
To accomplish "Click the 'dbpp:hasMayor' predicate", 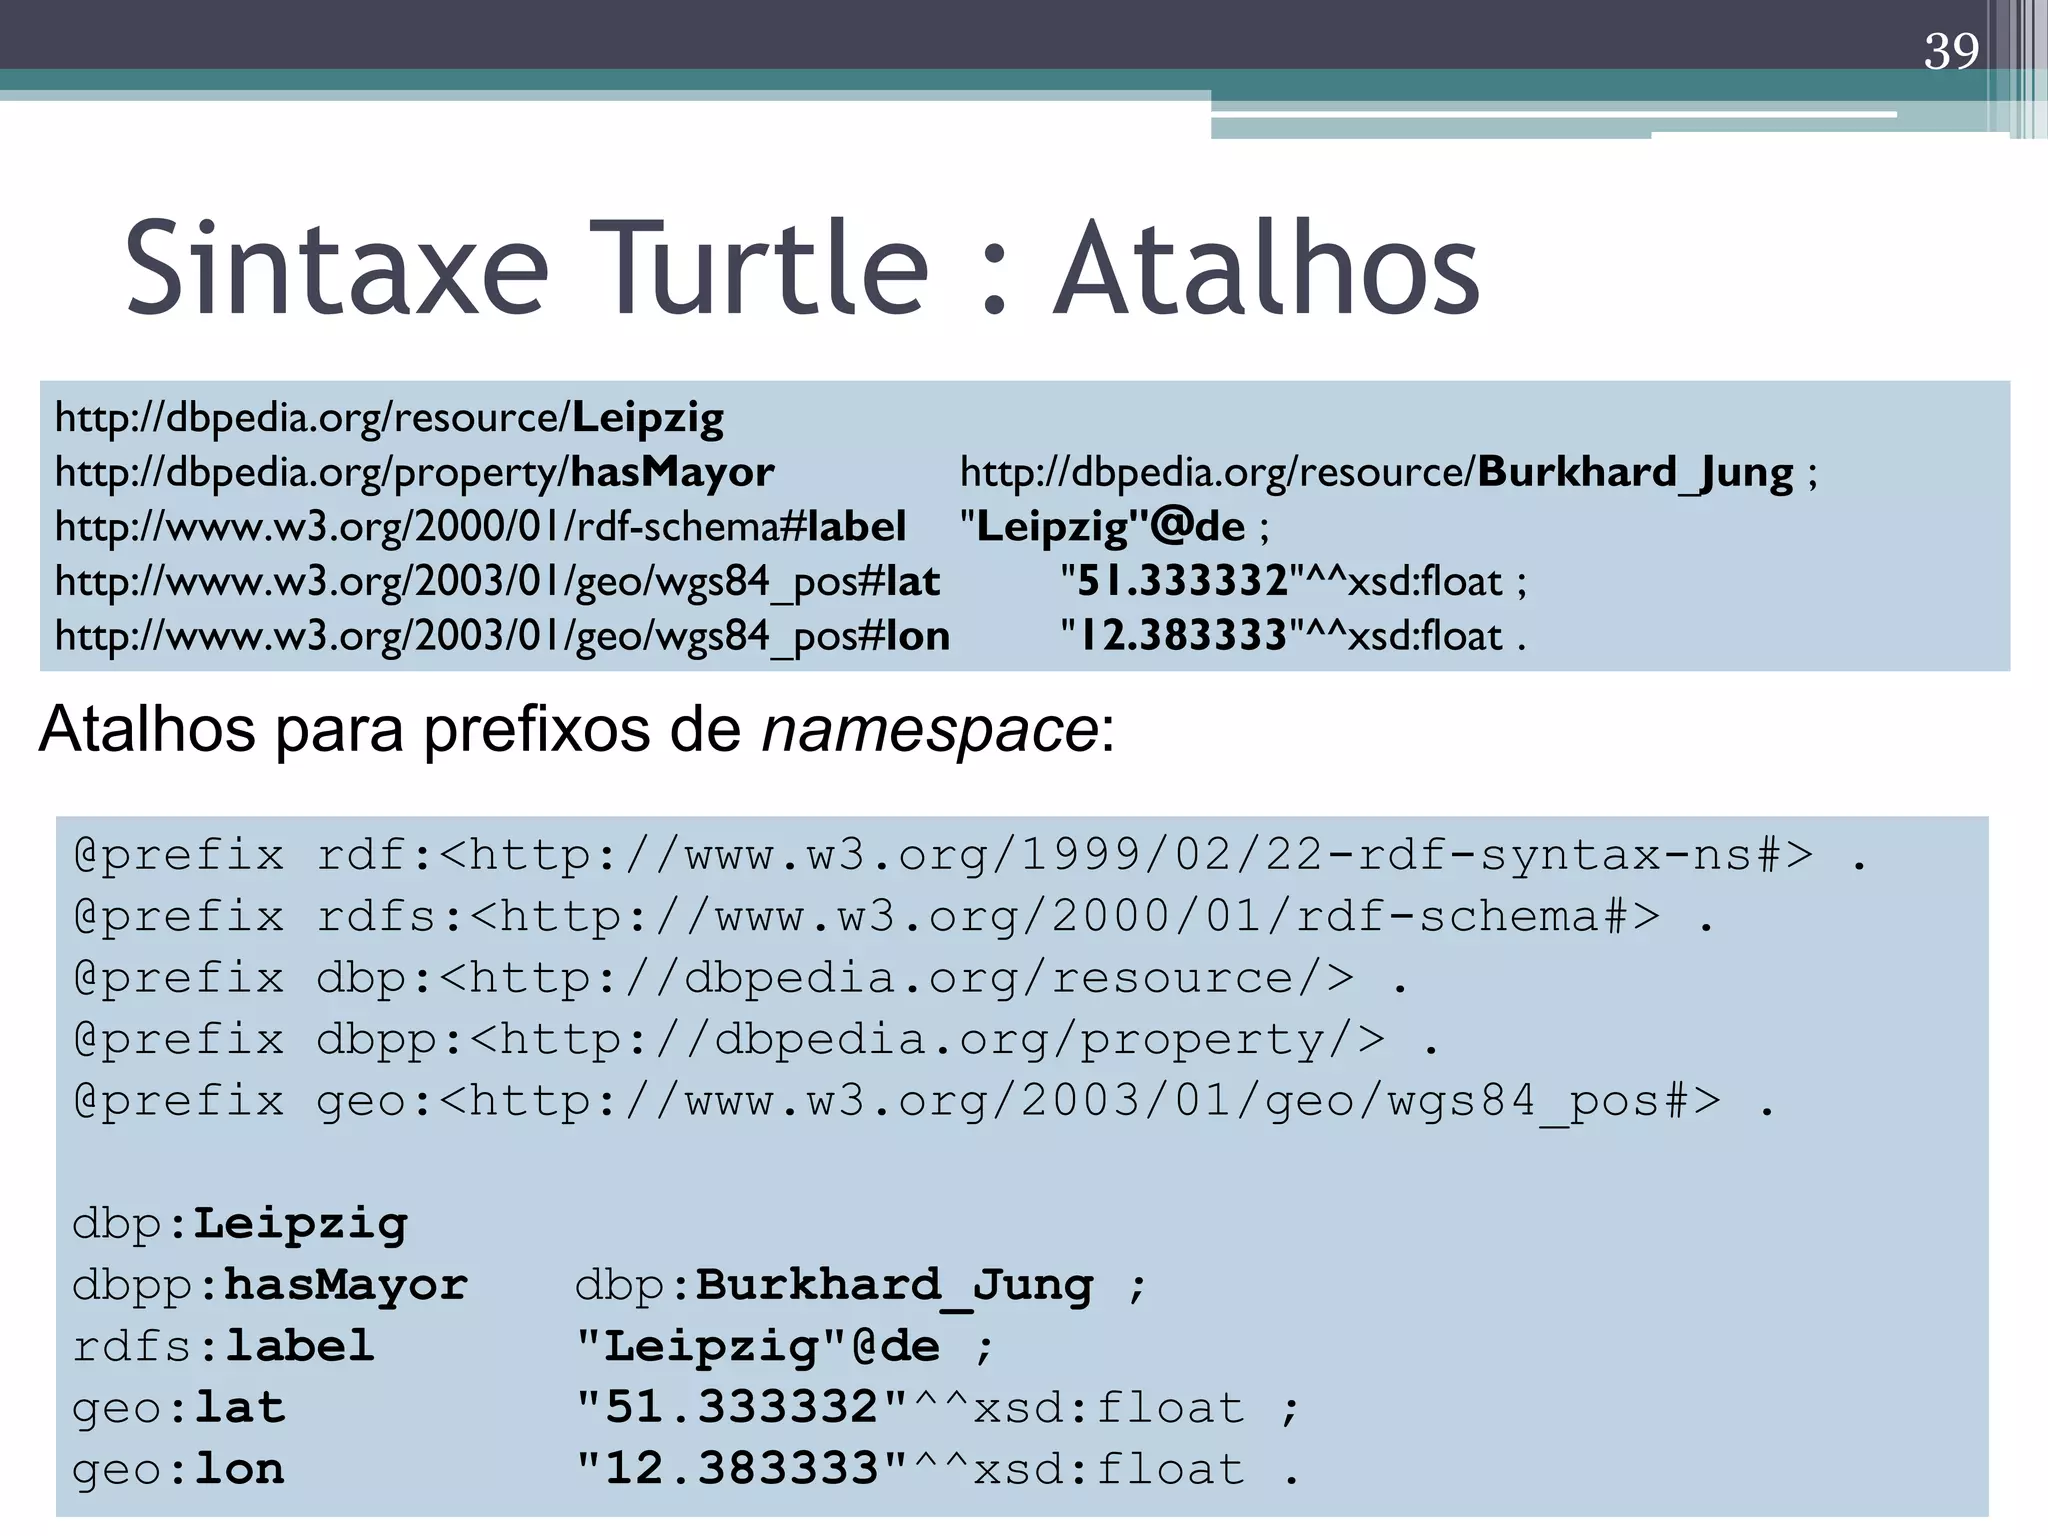I will (270, 1286).
